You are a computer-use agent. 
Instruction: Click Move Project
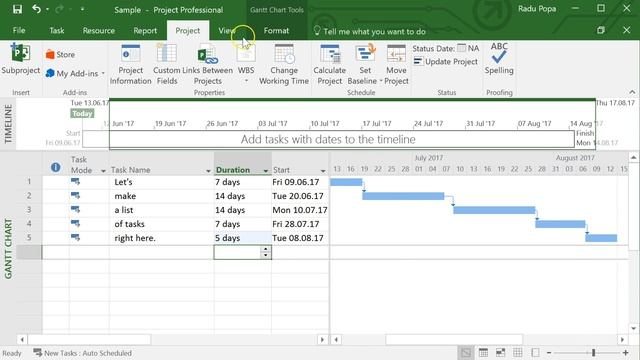coord(396,64)
